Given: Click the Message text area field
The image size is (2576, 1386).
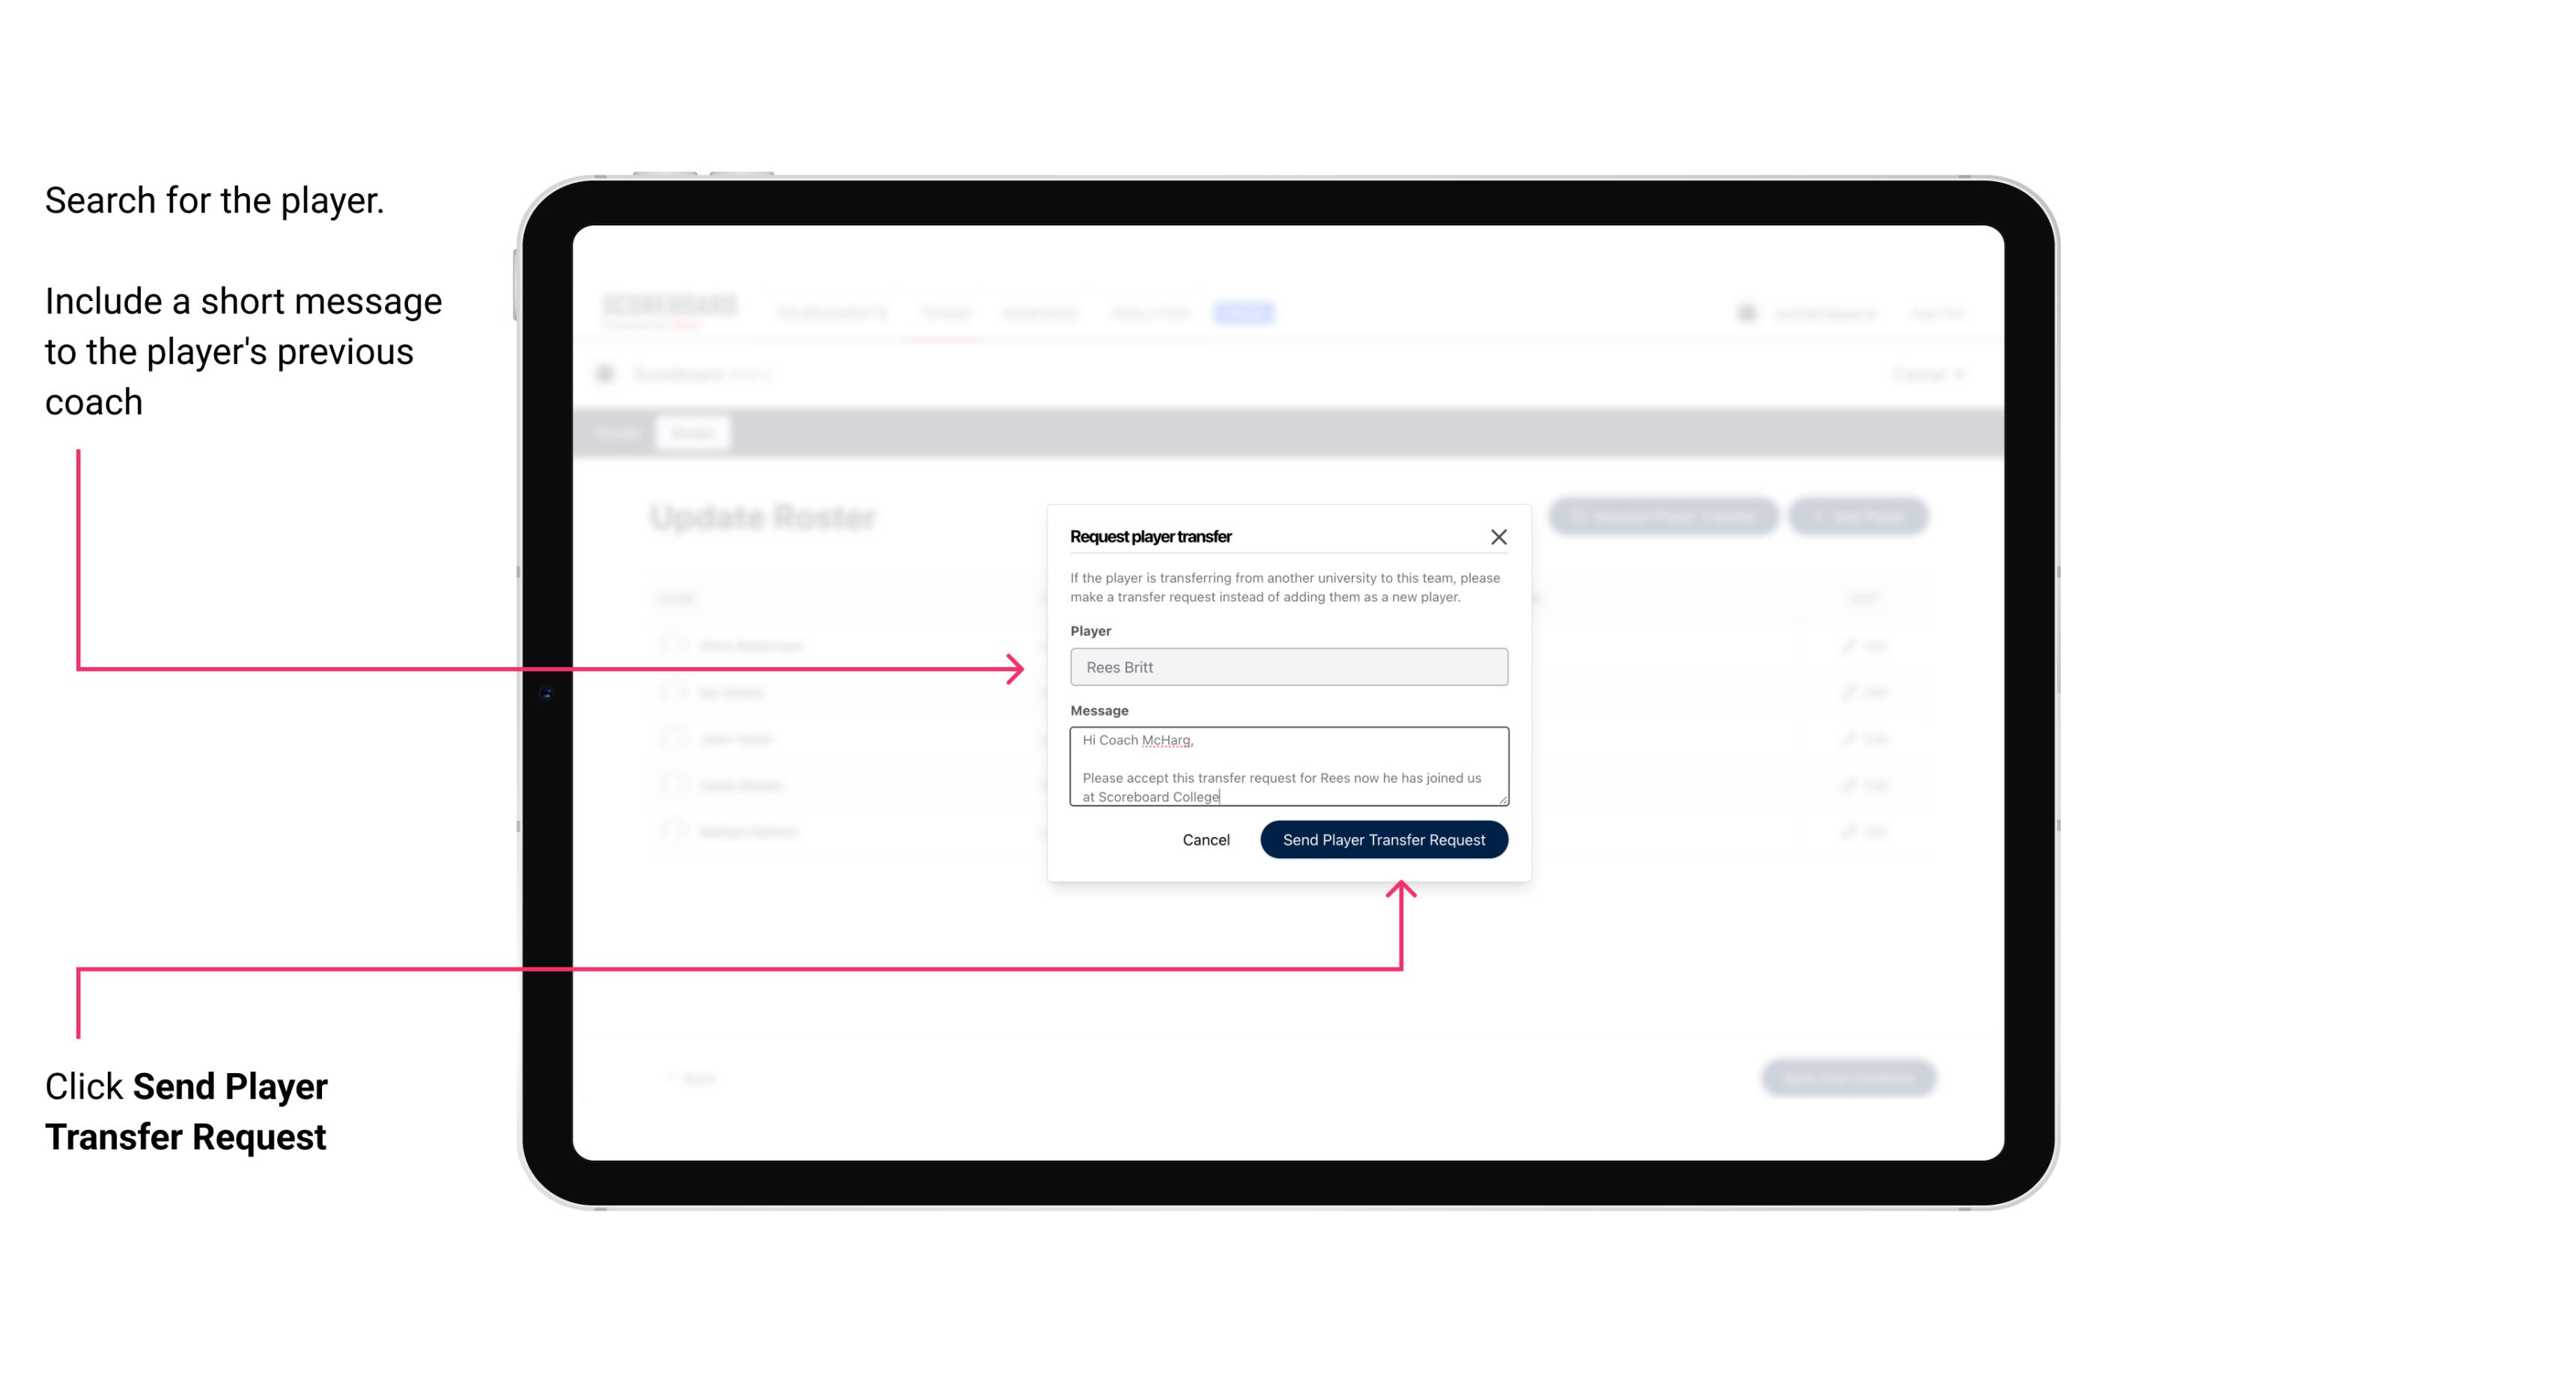Looking at the screenshot, I should tap(1286, 767).
